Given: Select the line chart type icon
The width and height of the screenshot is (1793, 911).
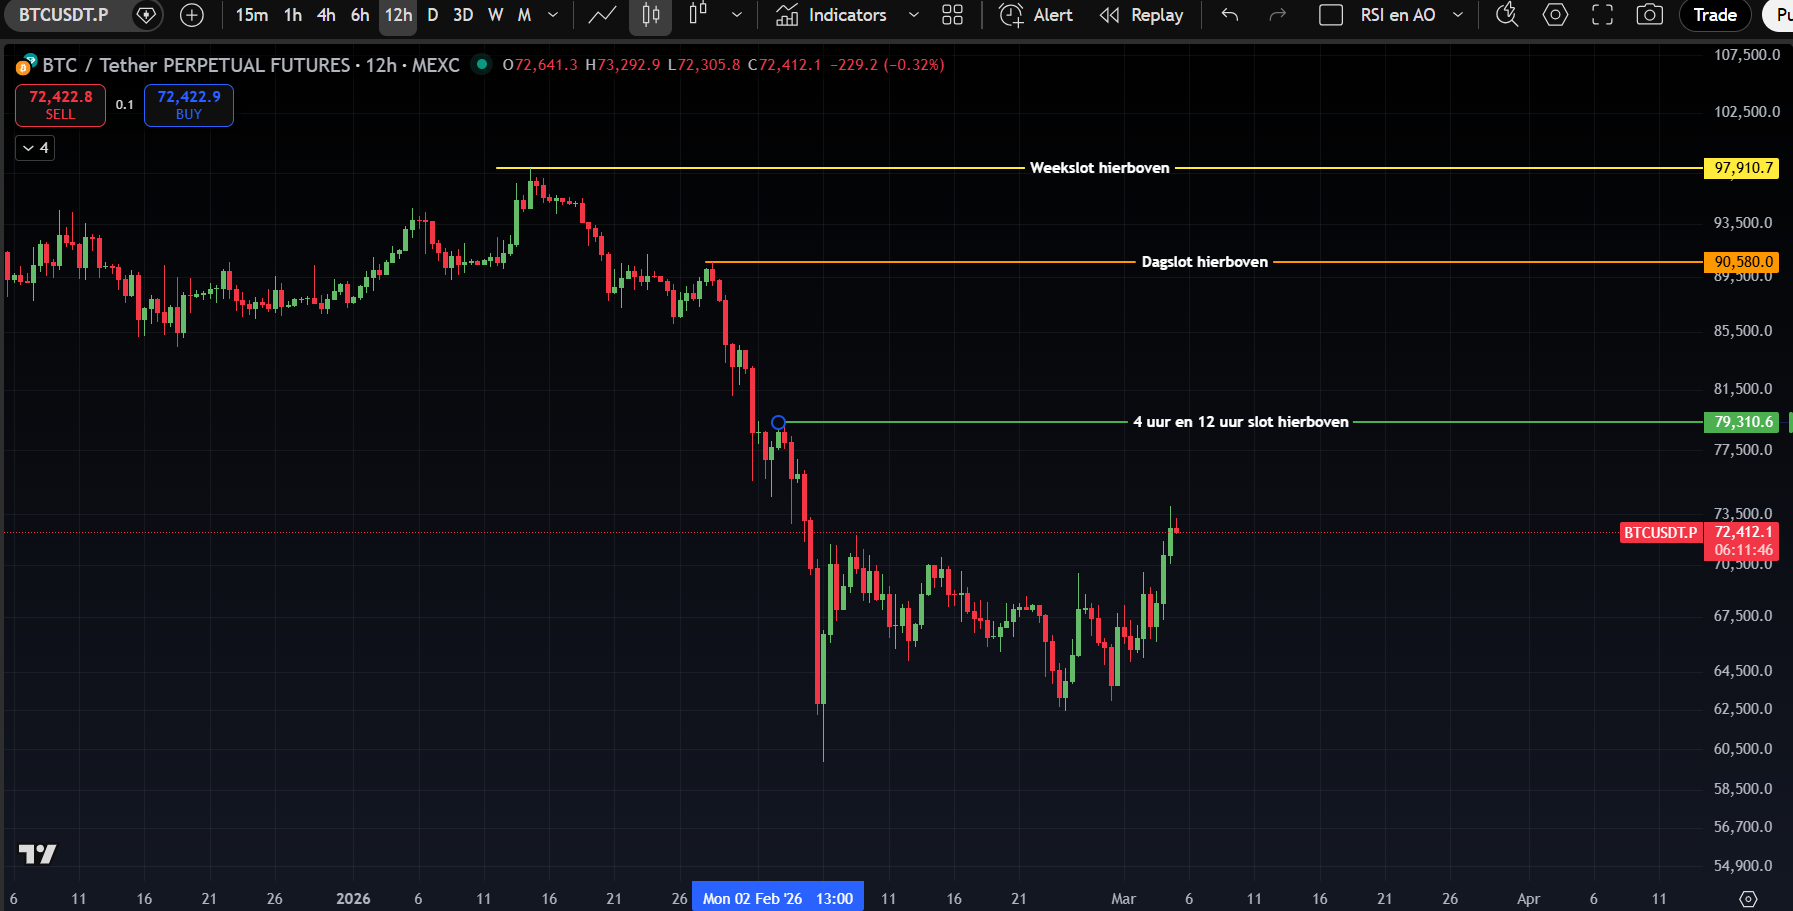Looking at the screenshot, I should pyautogui.click(x=602, y=15).
